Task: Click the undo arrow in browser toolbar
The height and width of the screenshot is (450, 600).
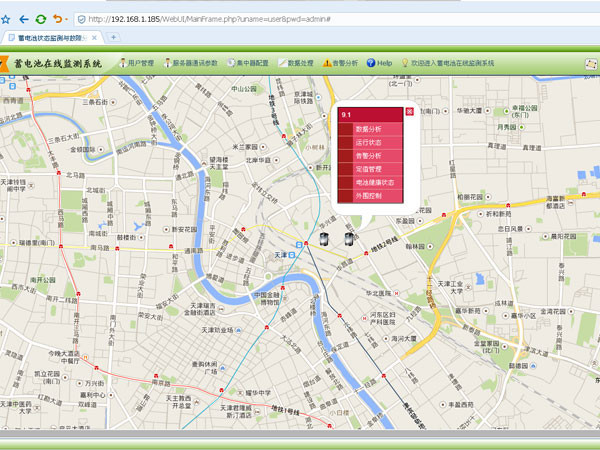Action: click(58, 18)
